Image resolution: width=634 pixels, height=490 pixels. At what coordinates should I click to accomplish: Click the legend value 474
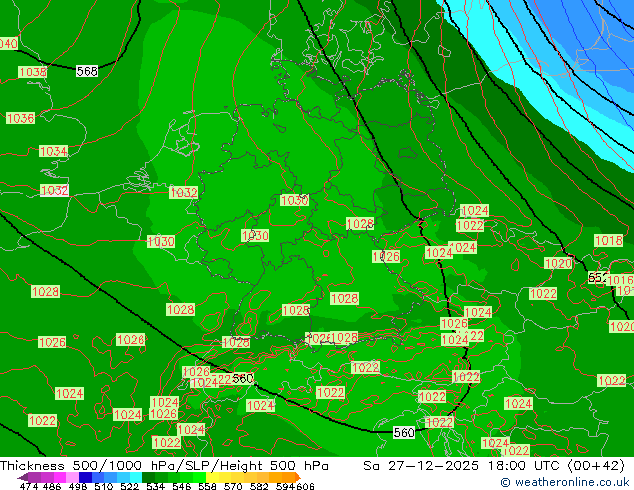[x=29, y=486]
